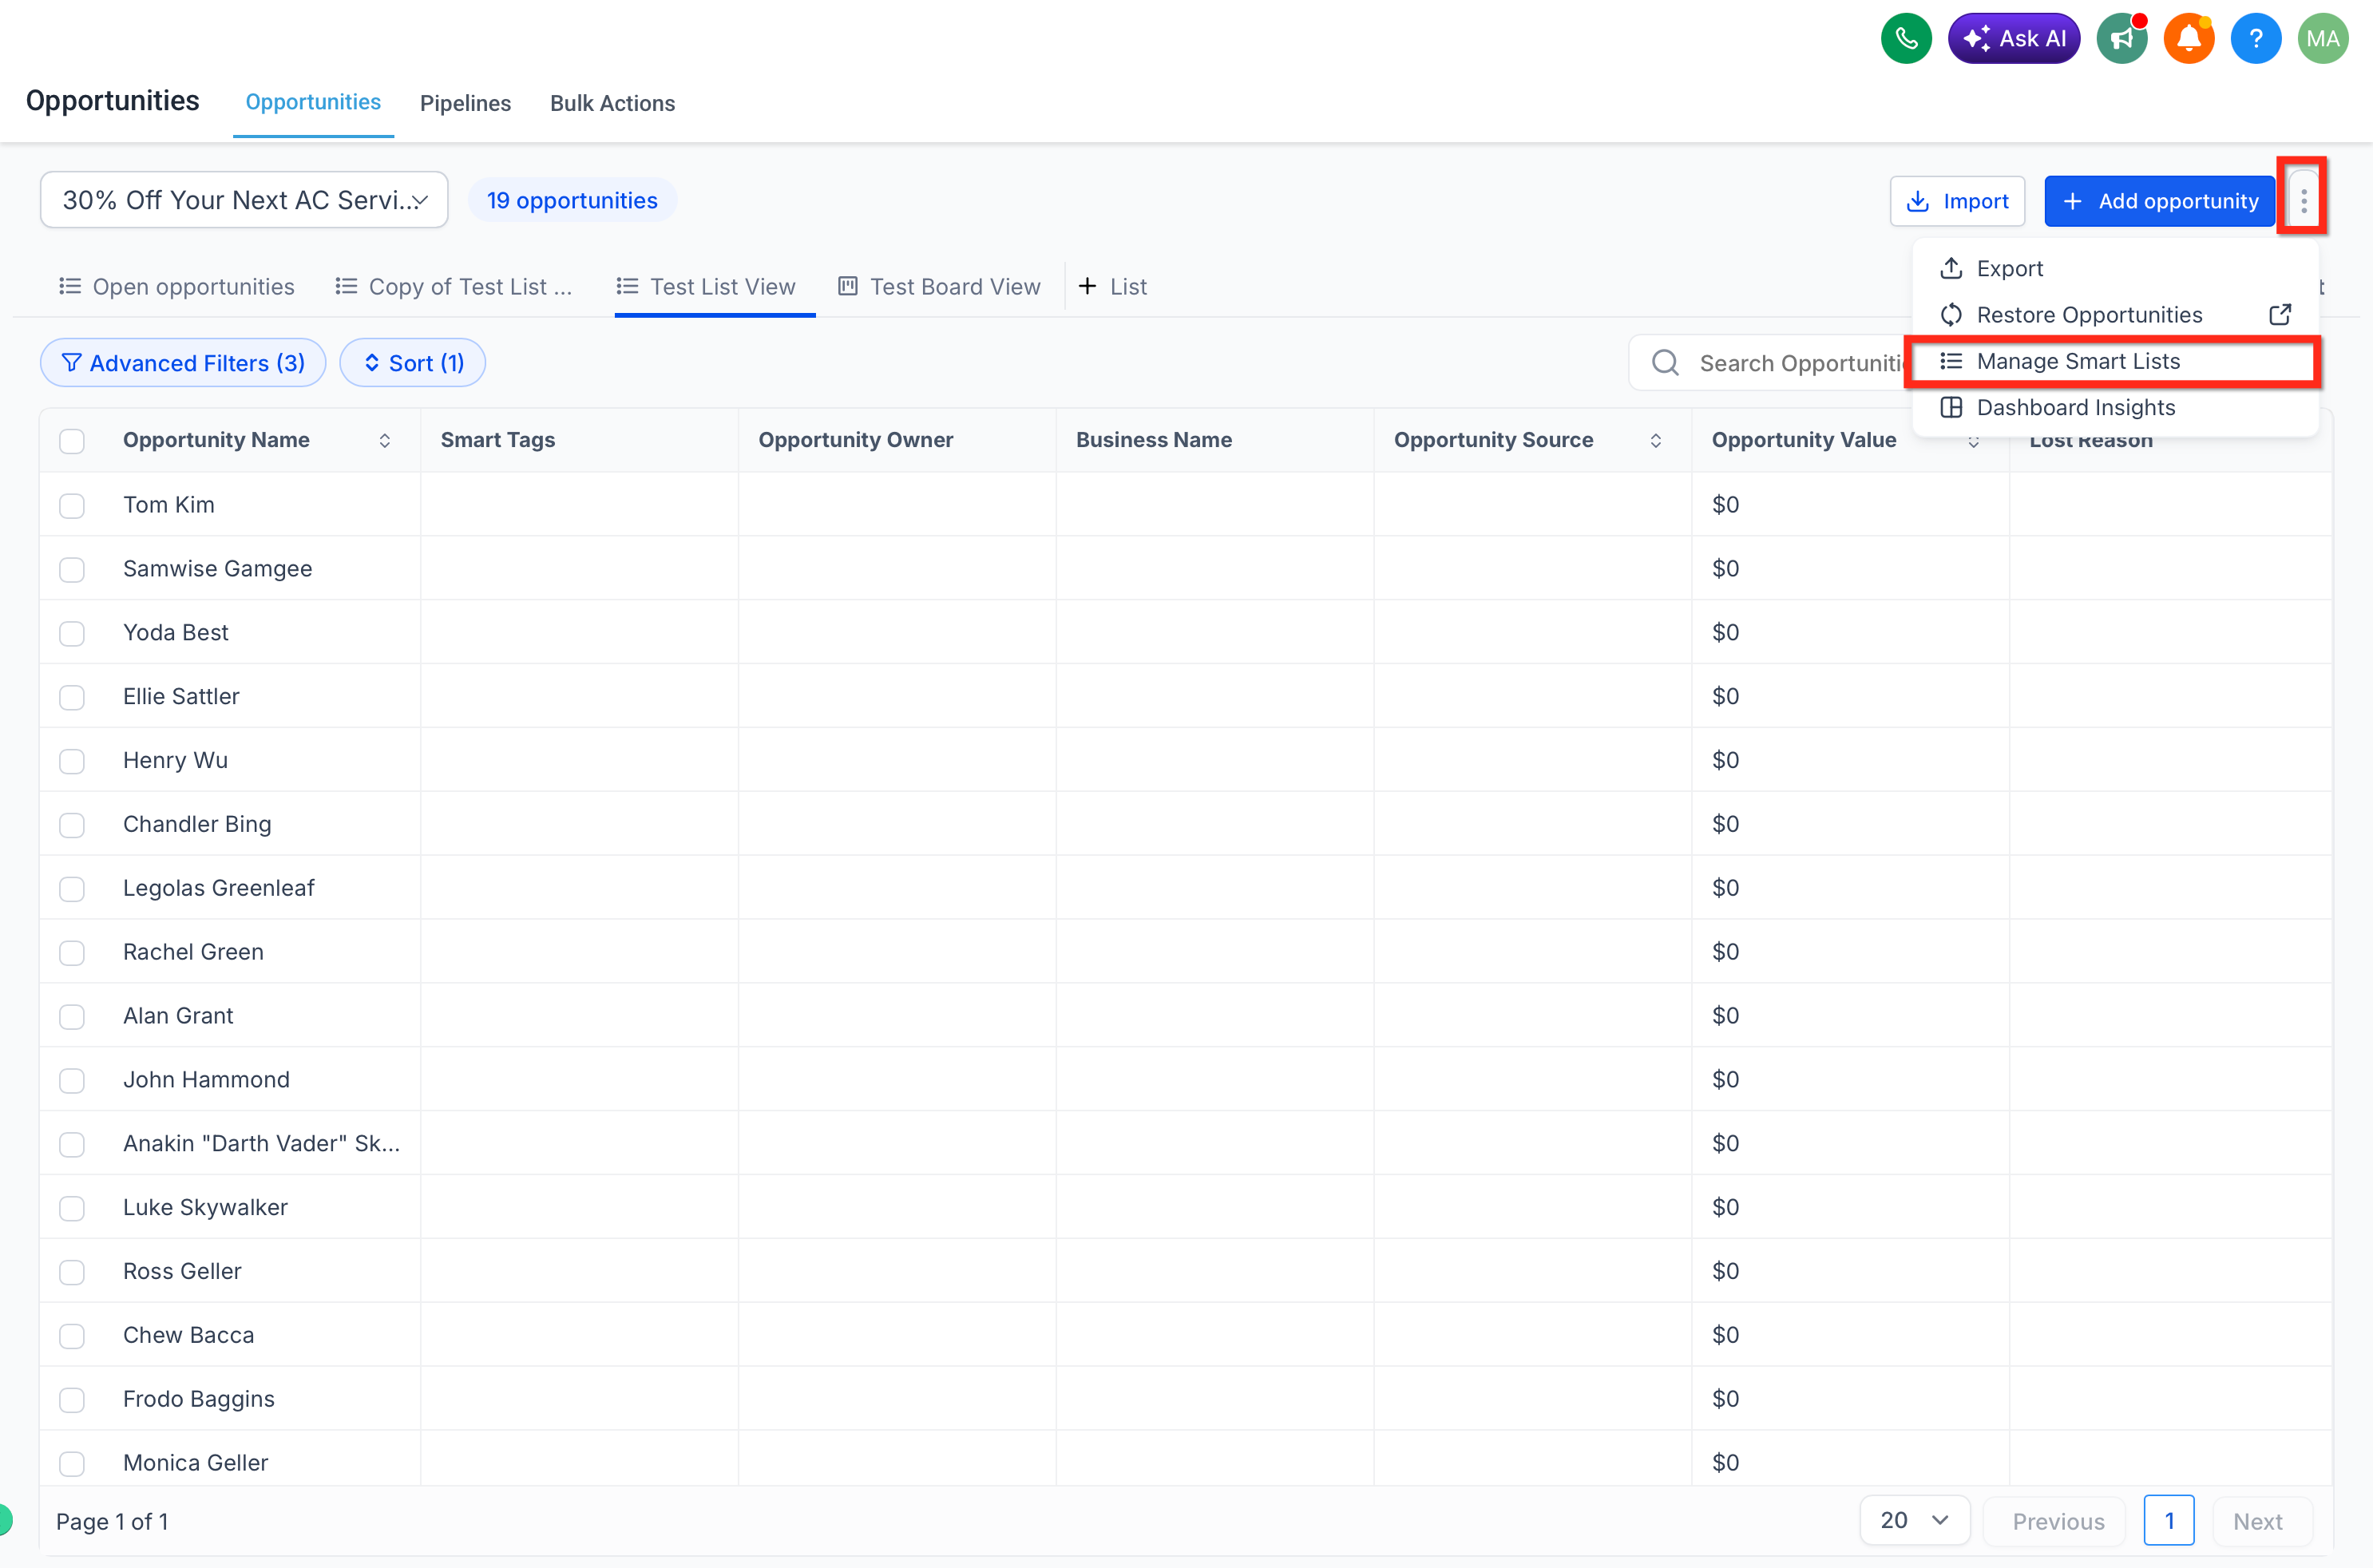Open the Chandler Bing opportunity
Screen dimensions: 2373x1568
point(197,824)
